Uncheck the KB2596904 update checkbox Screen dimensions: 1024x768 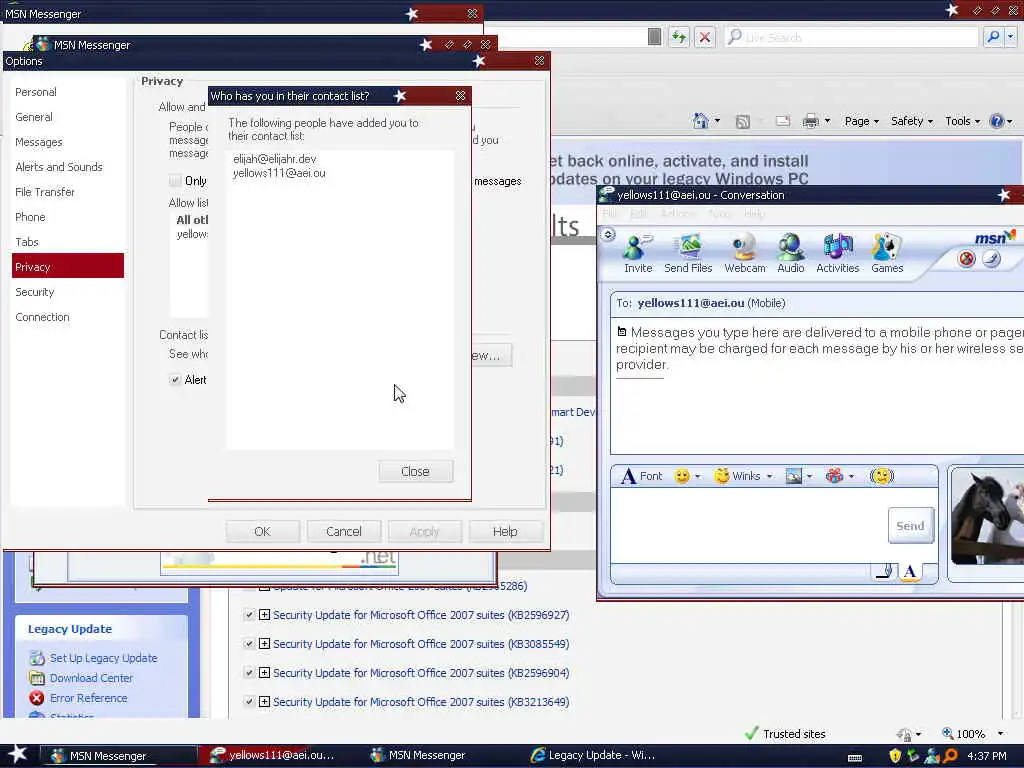(x=249, y=672)
